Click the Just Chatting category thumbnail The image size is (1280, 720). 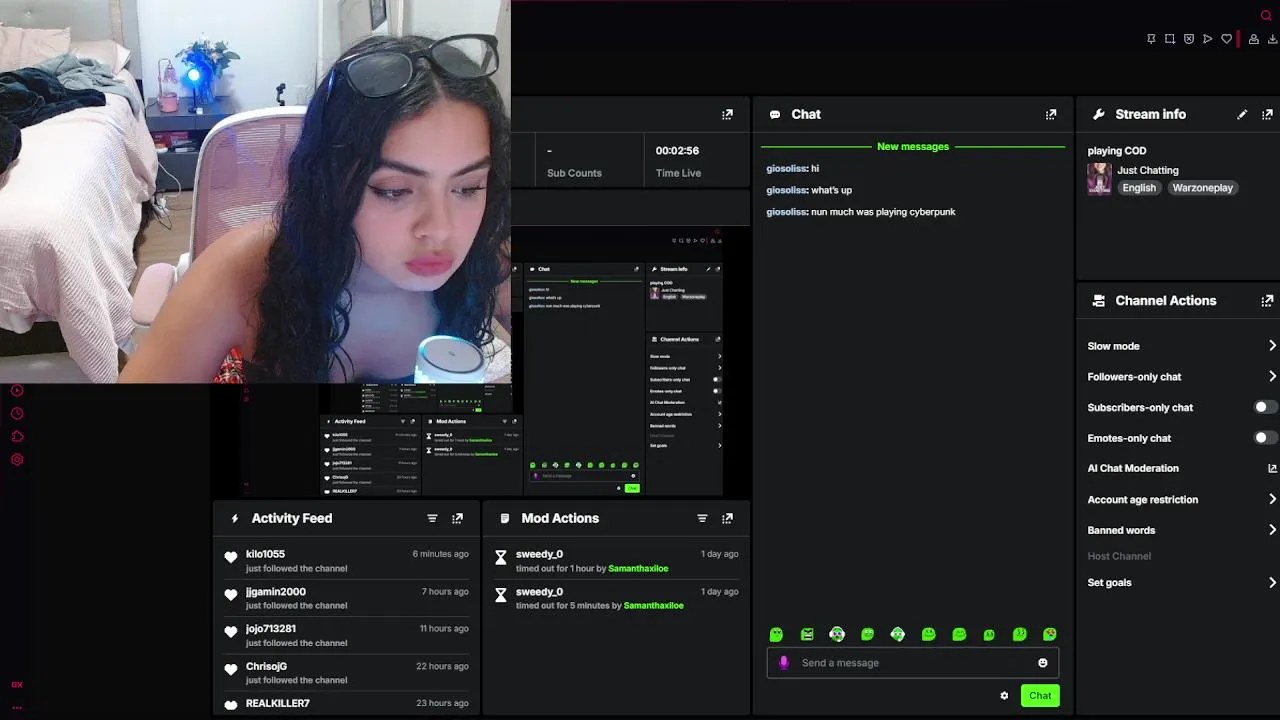point(1100,179)
